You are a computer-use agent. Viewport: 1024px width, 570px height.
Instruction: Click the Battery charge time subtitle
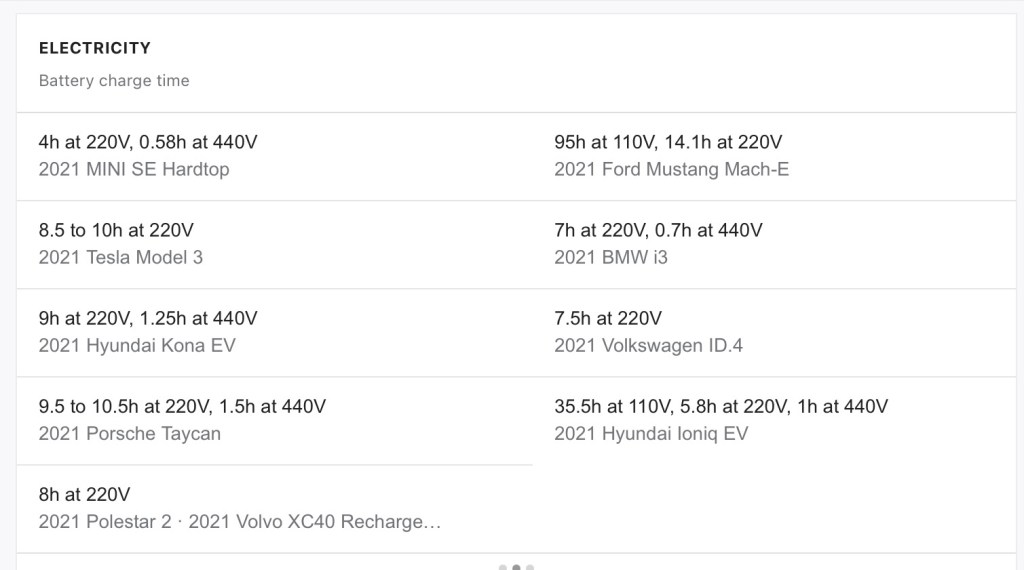pos(114,81)
